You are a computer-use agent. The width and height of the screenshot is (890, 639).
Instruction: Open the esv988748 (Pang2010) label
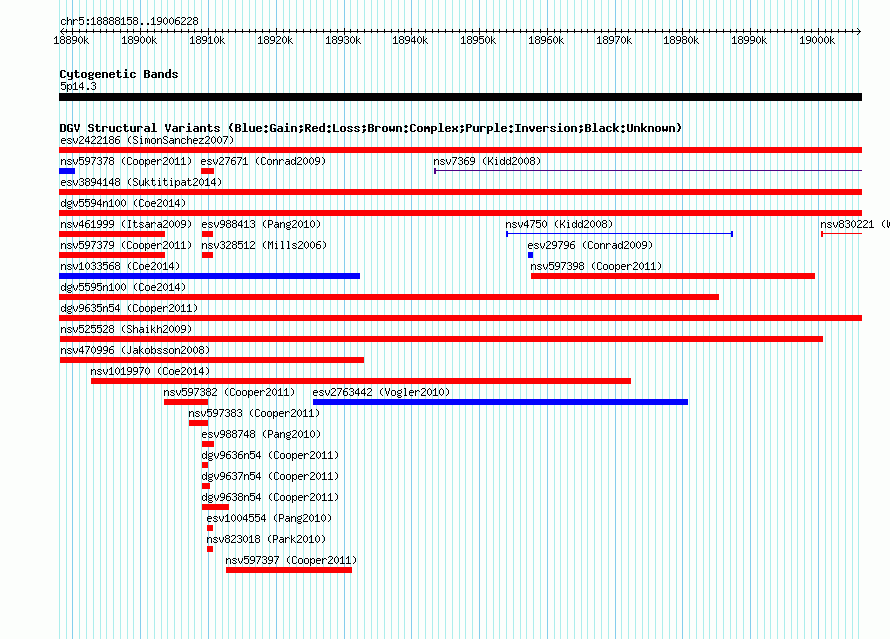tap(261, 434)
